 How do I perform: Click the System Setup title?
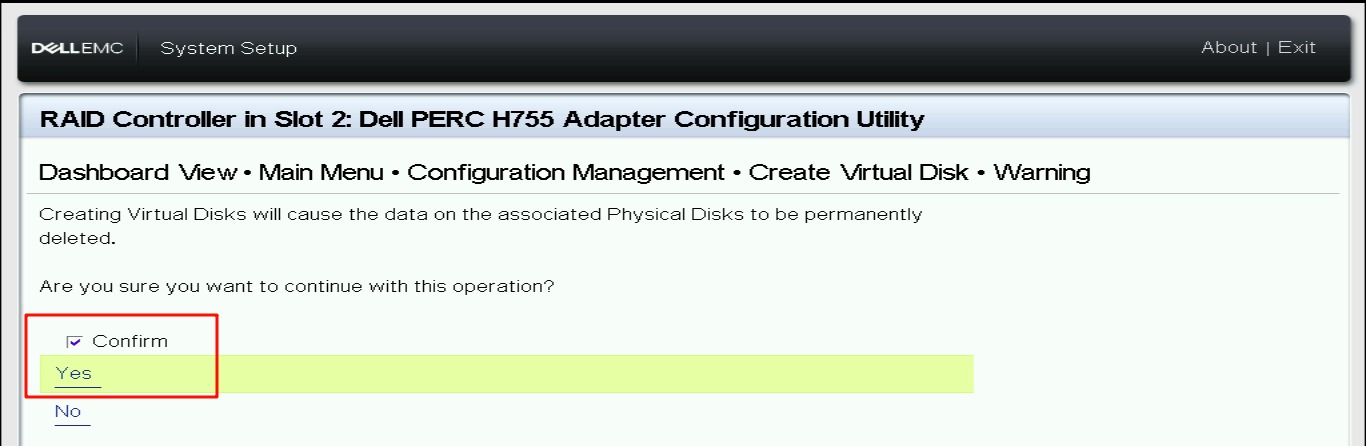point(228,48)
